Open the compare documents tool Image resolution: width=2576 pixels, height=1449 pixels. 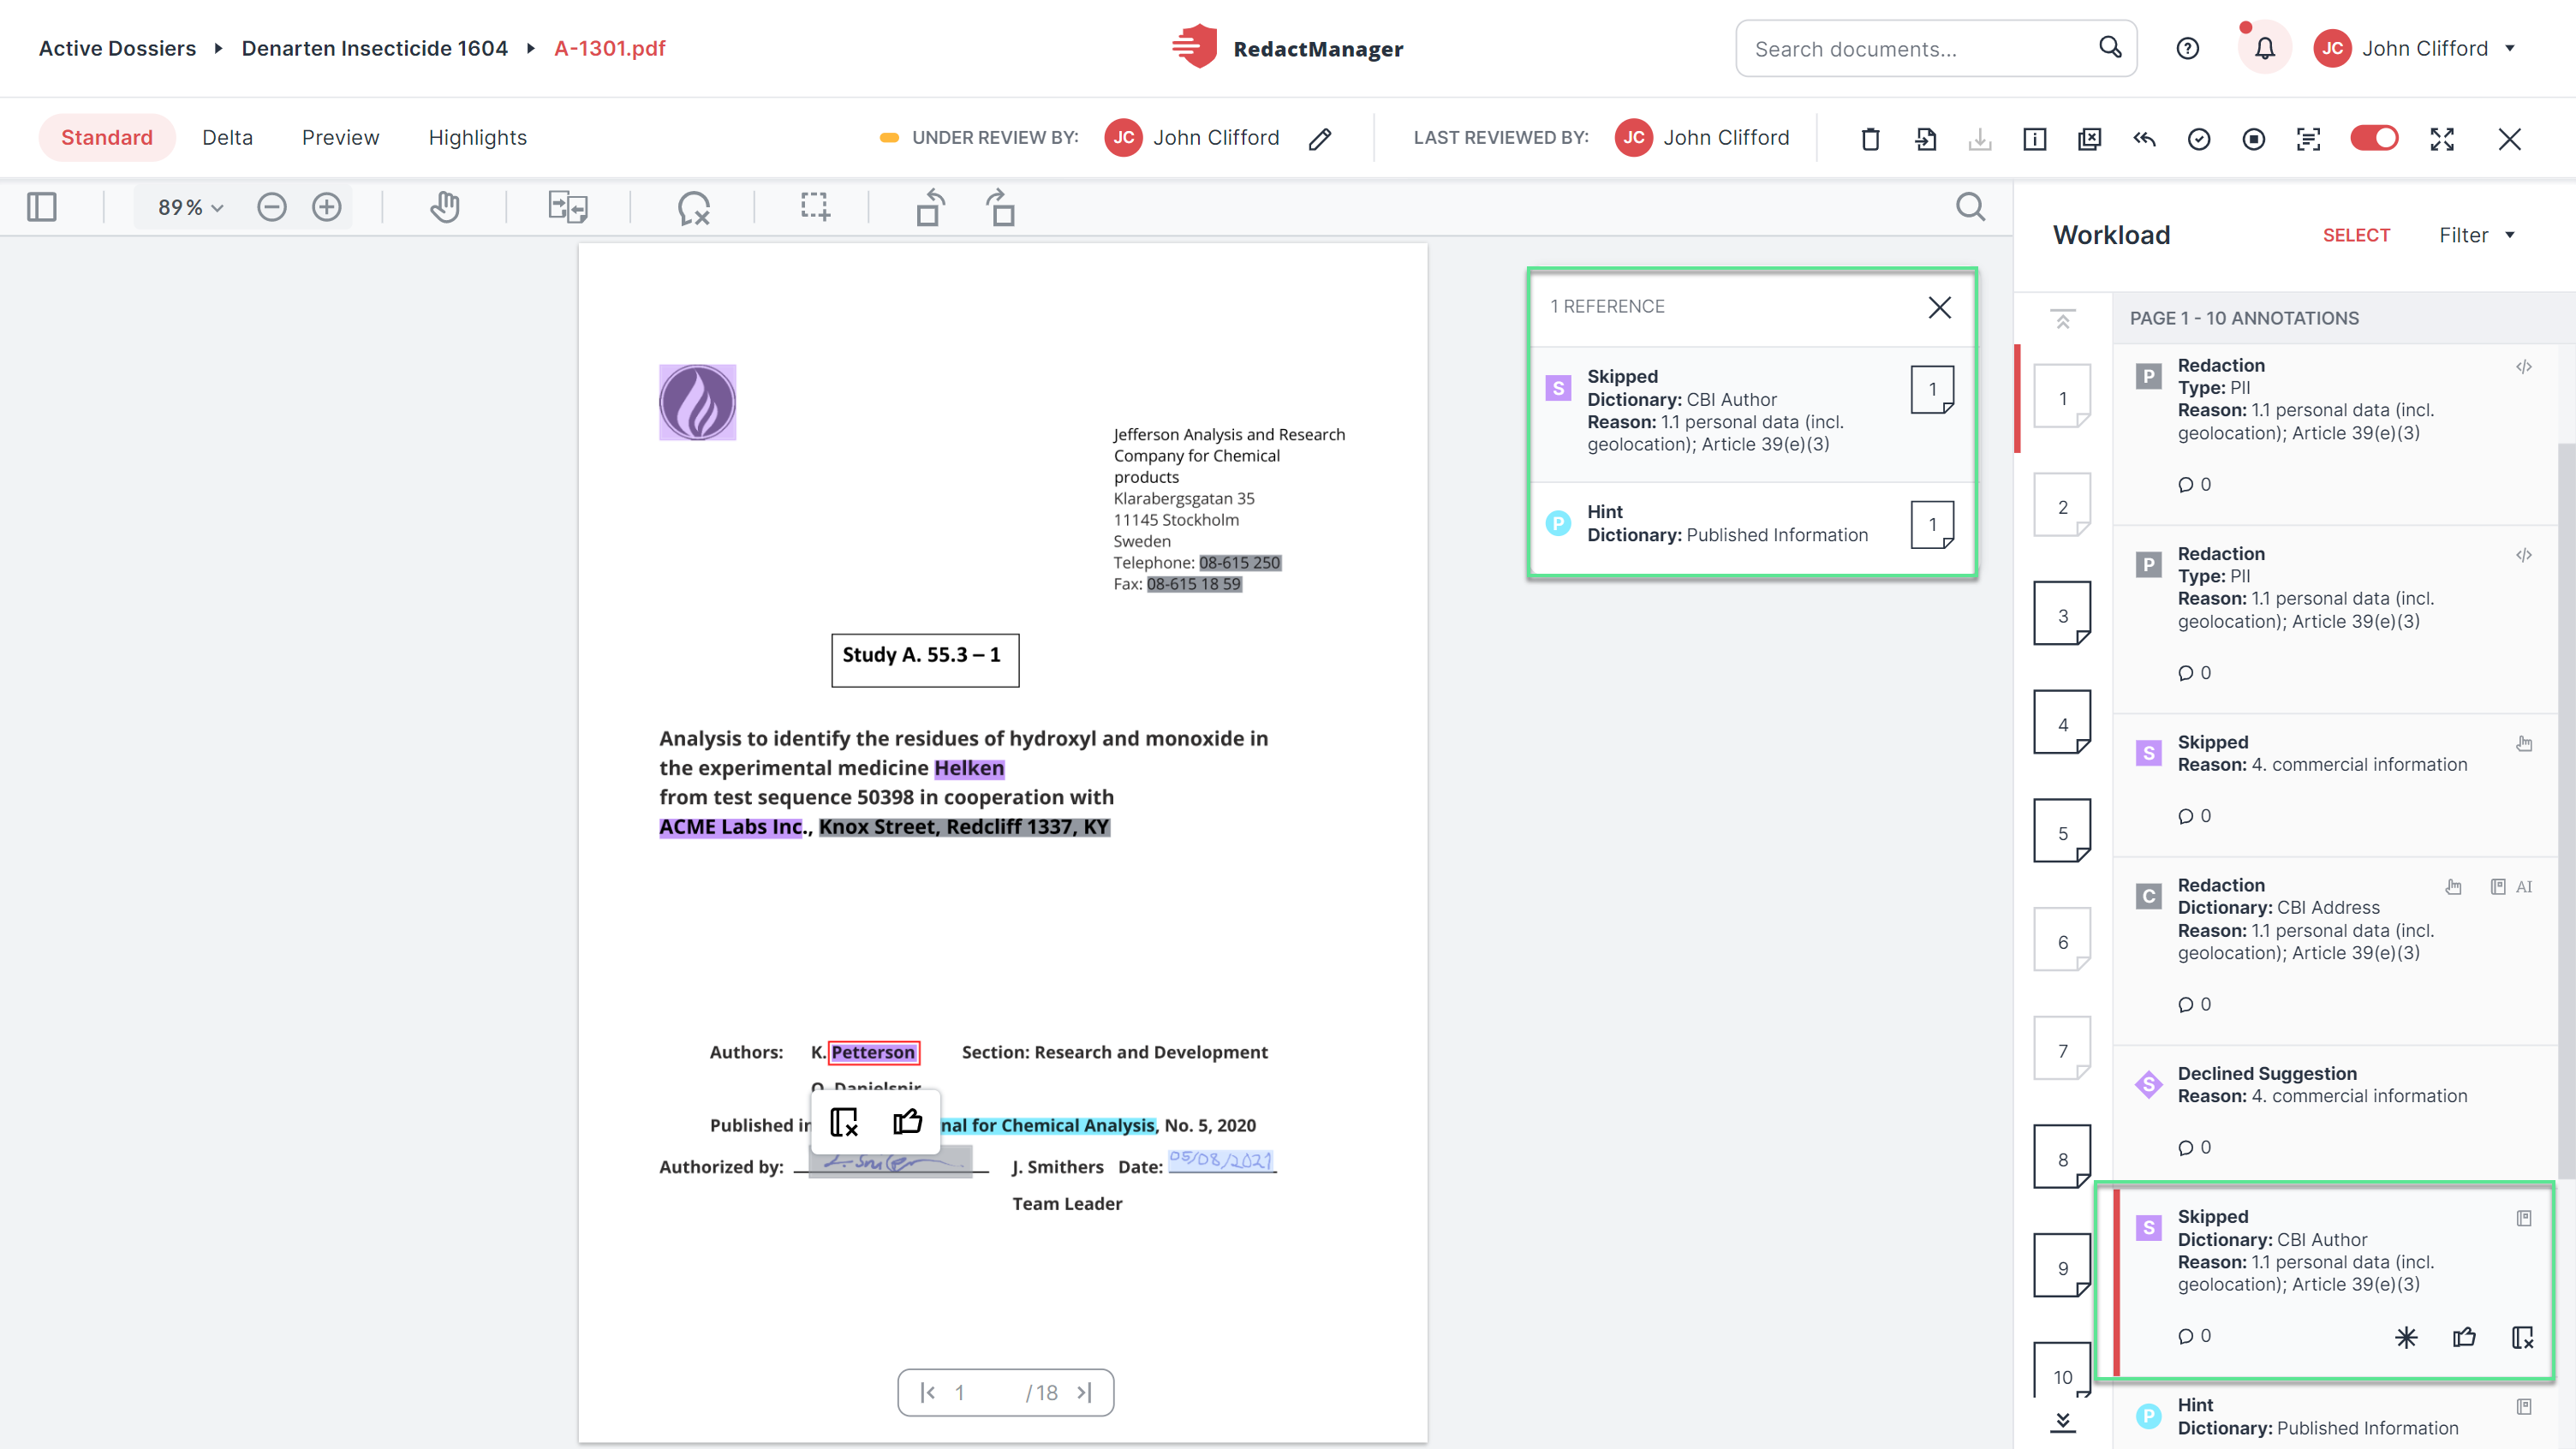click(568, 207)
